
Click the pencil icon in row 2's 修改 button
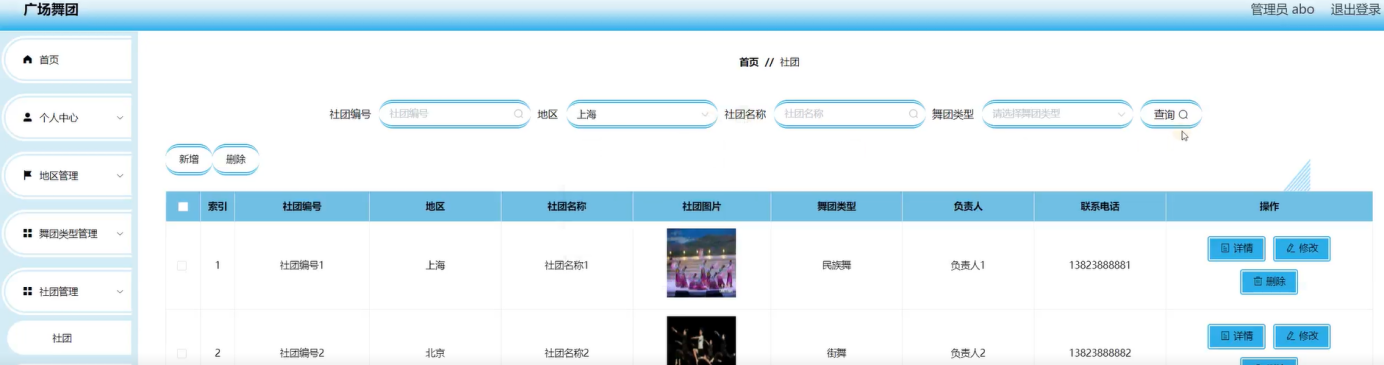point(1290,336)
